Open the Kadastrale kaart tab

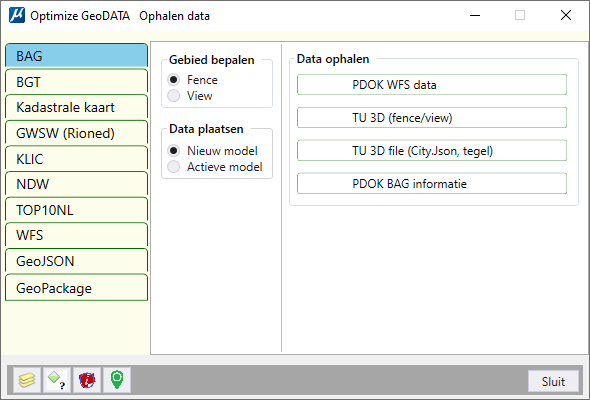[x=76, y=107]
